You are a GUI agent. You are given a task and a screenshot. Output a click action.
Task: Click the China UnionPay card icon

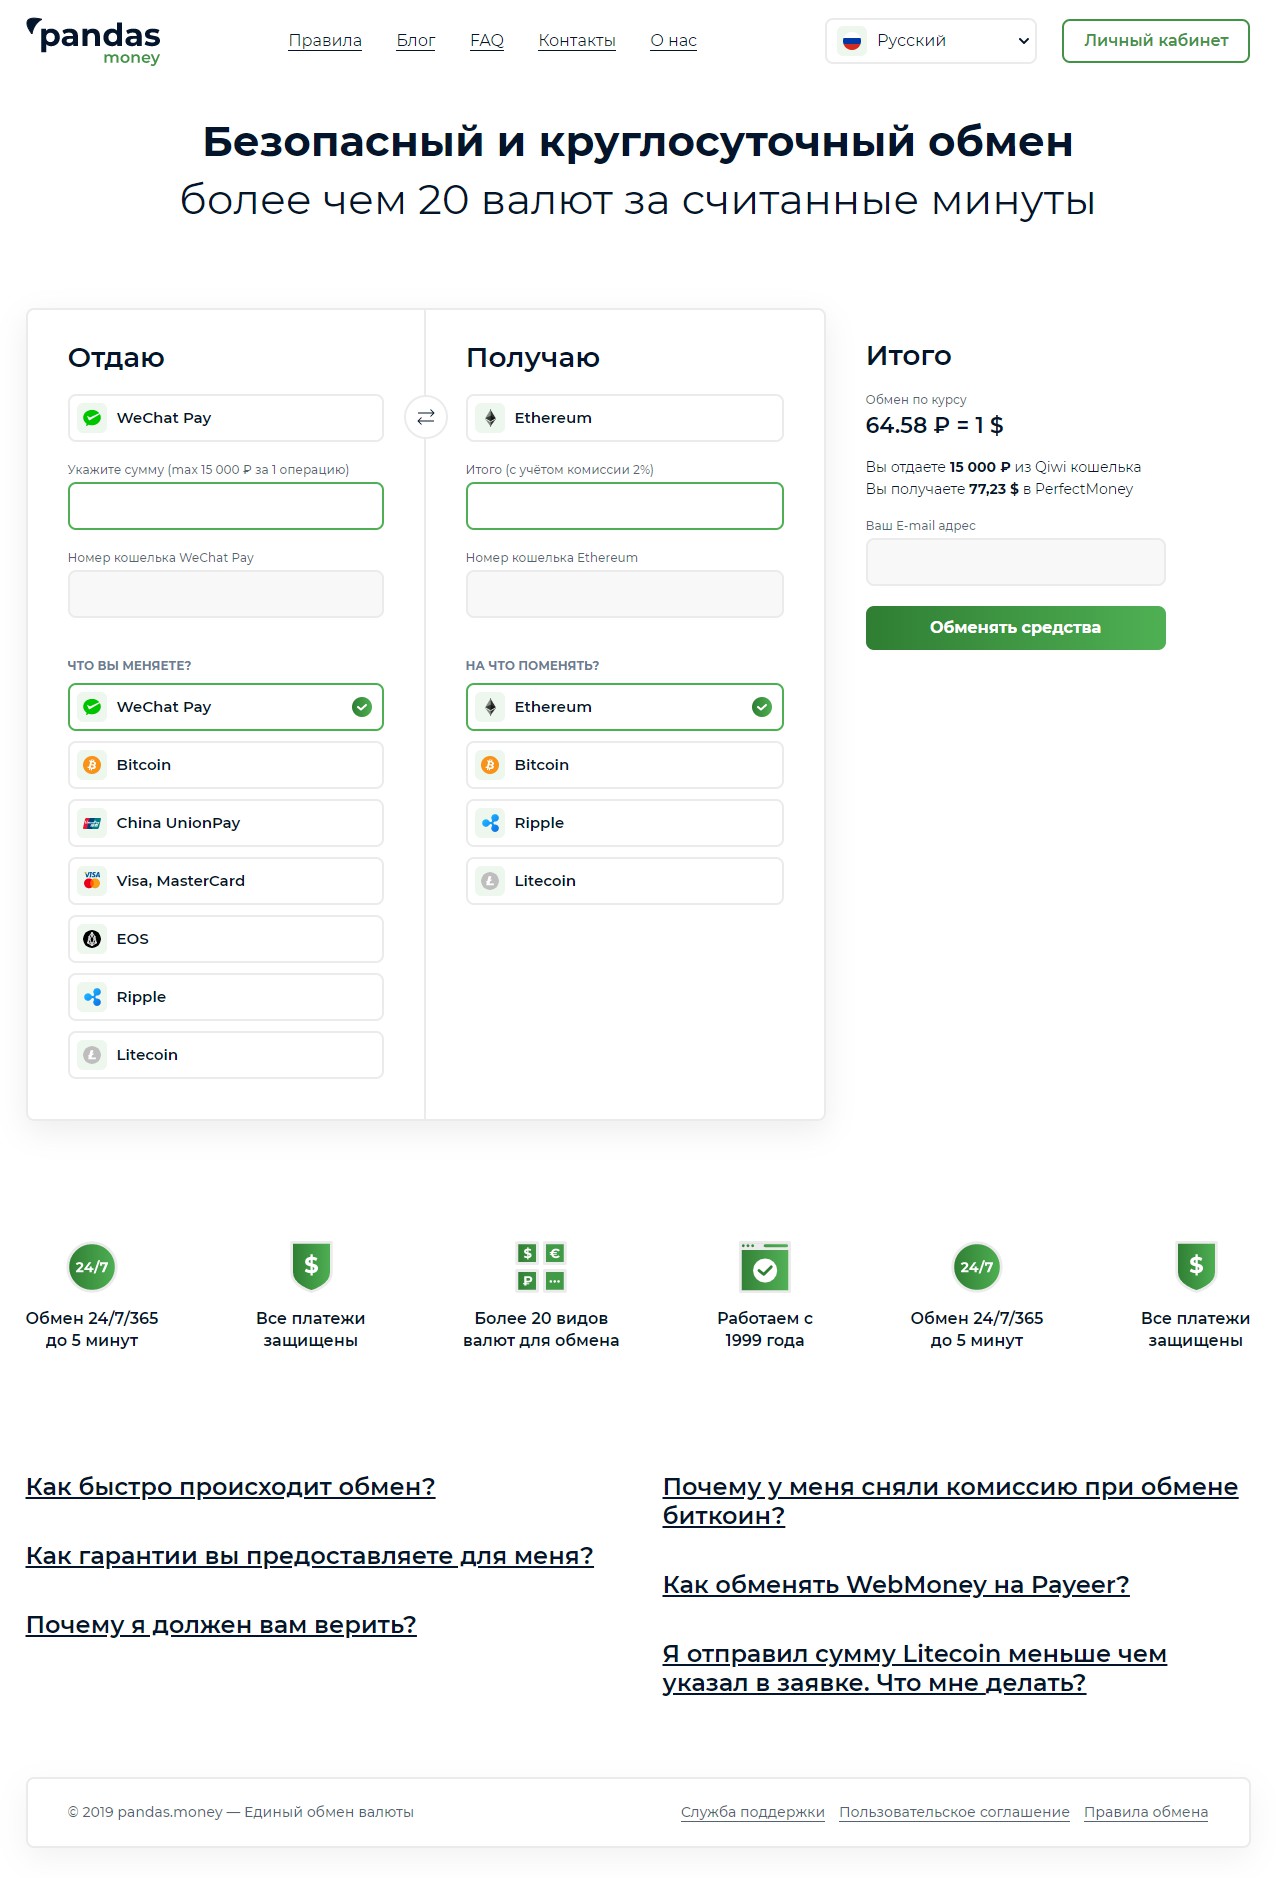click(x=92, y=823)
